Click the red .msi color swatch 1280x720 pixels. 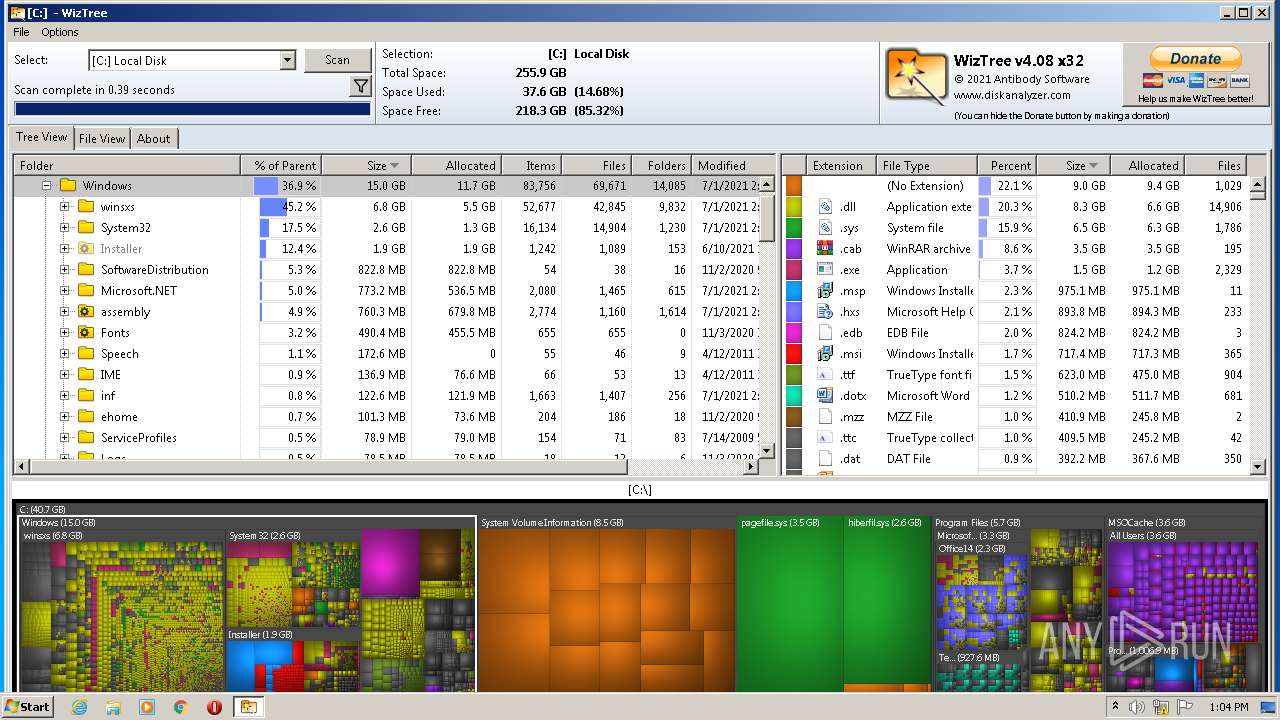coord(794,354)
